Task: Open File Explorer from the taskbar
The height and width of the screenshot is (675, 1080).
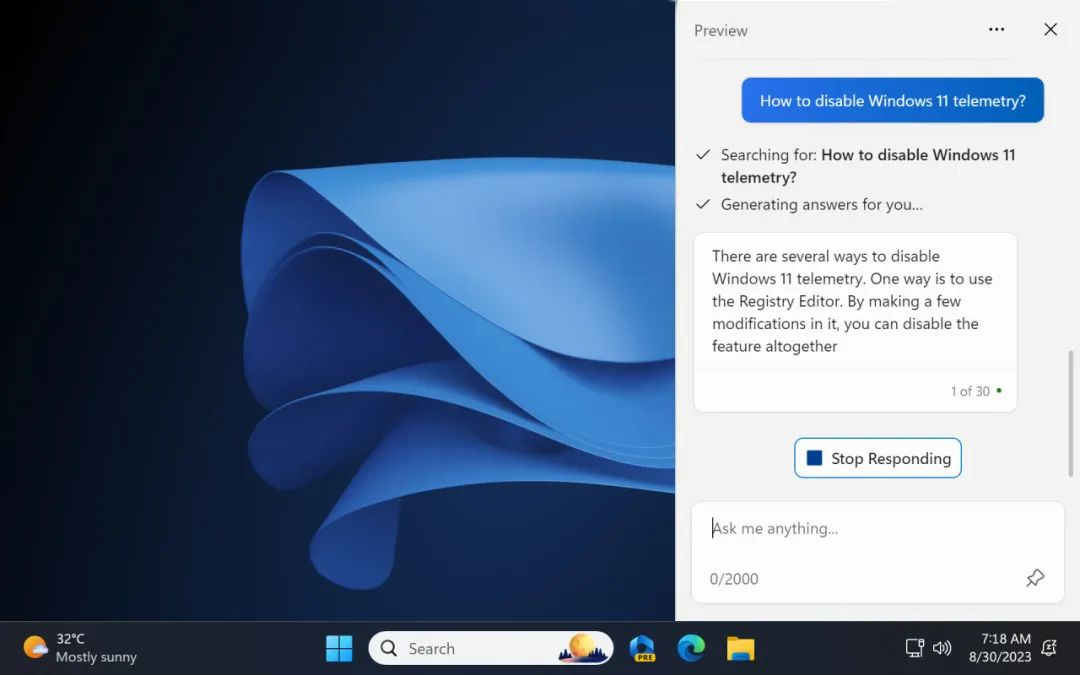Action: click(x=740, y=648)
